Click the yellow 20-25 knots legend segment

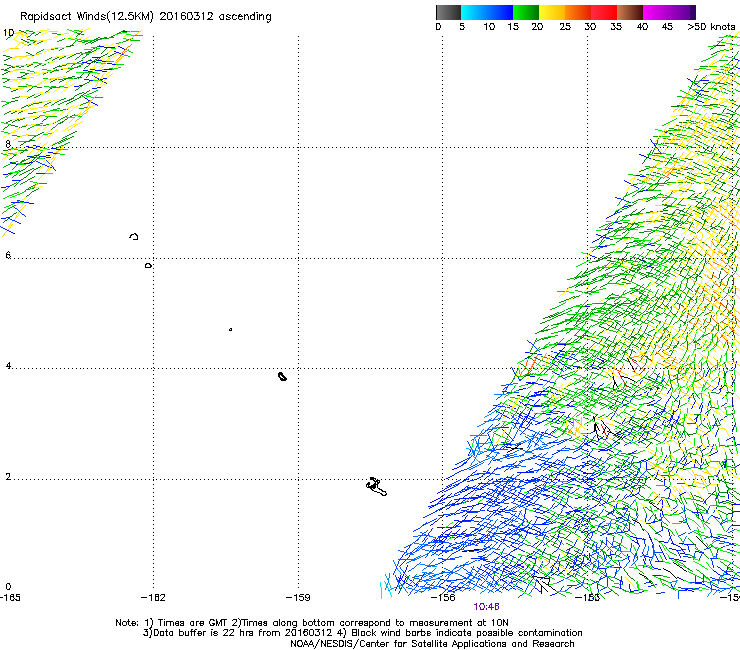(552, 12)
